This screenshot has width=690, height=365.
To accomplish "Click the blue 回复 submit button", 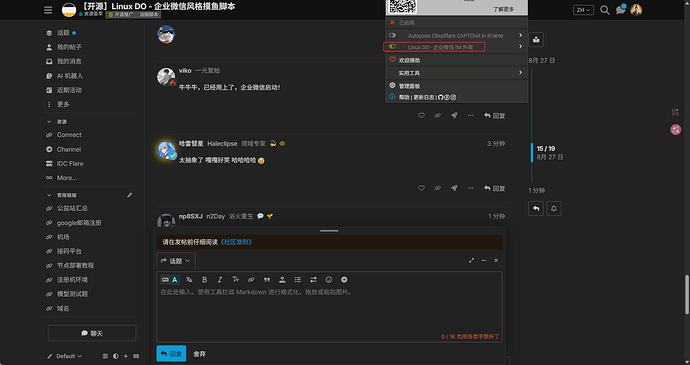I will [x=171, y=354].
